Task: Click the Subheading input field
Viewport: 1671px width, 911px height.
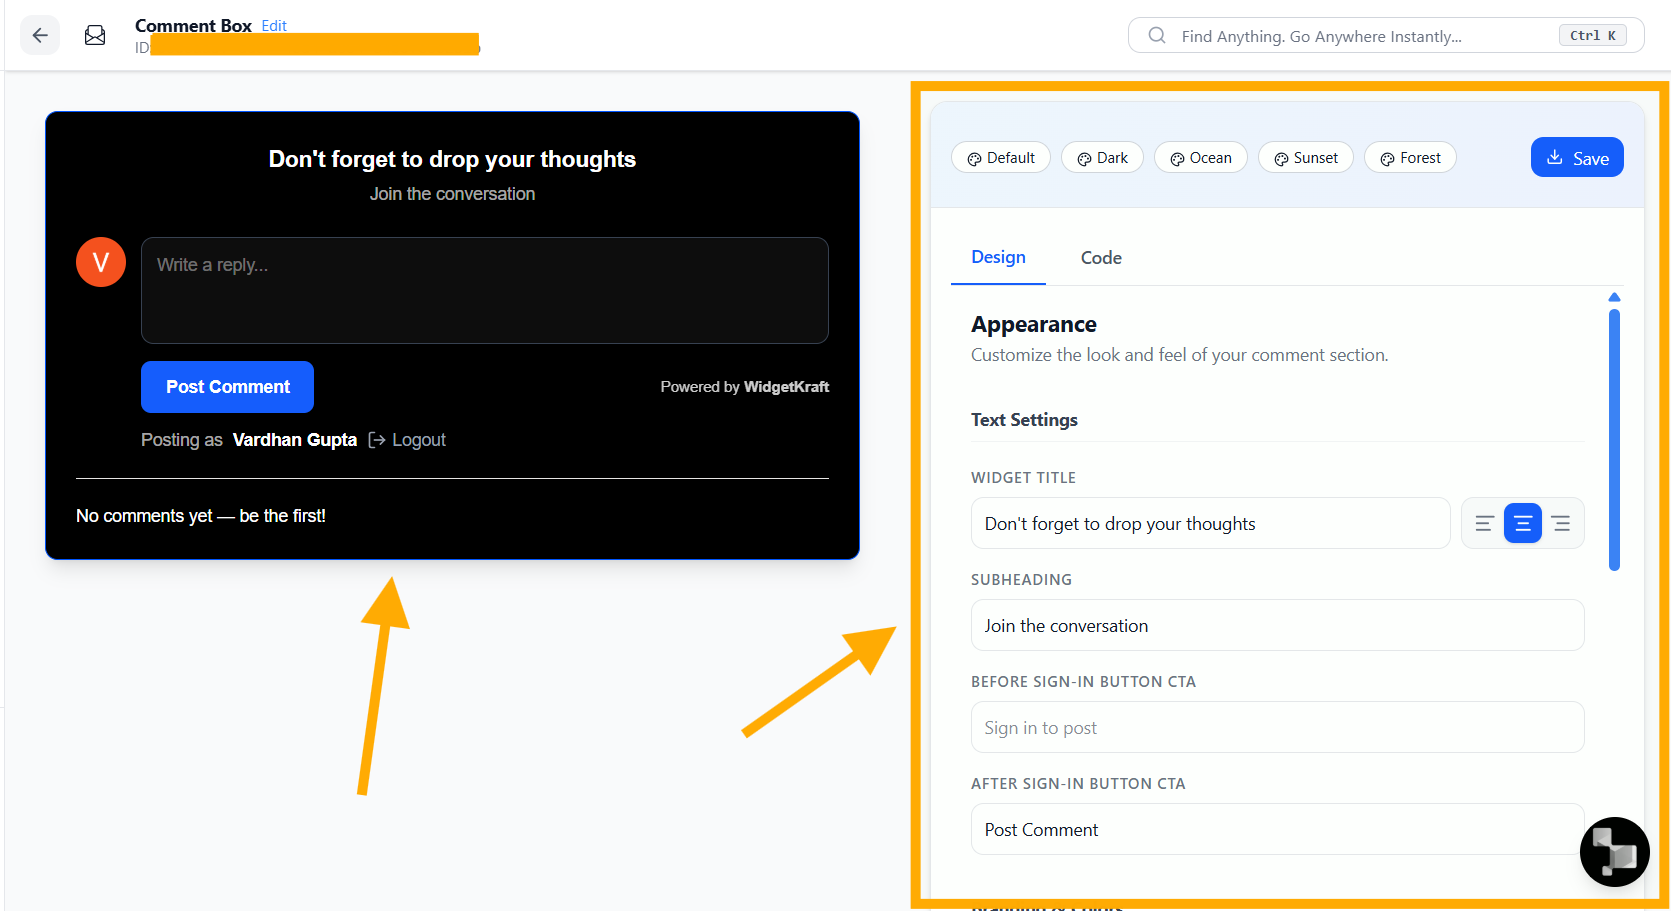Action: 1276,626
